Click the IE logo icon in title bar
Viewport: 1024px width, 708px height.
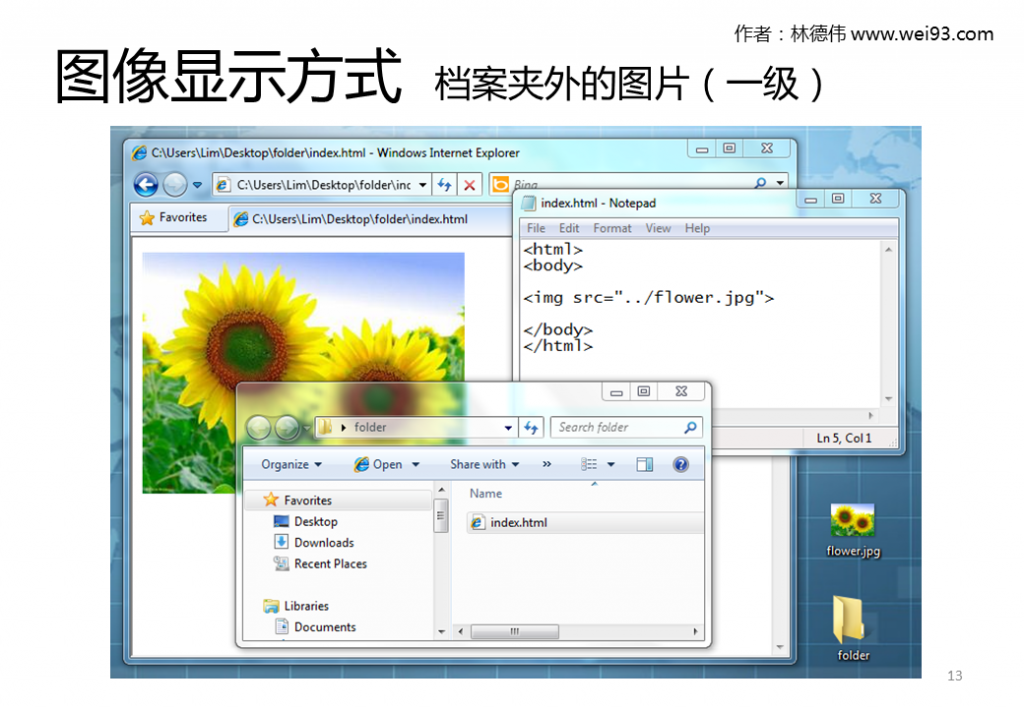[139, 153]
